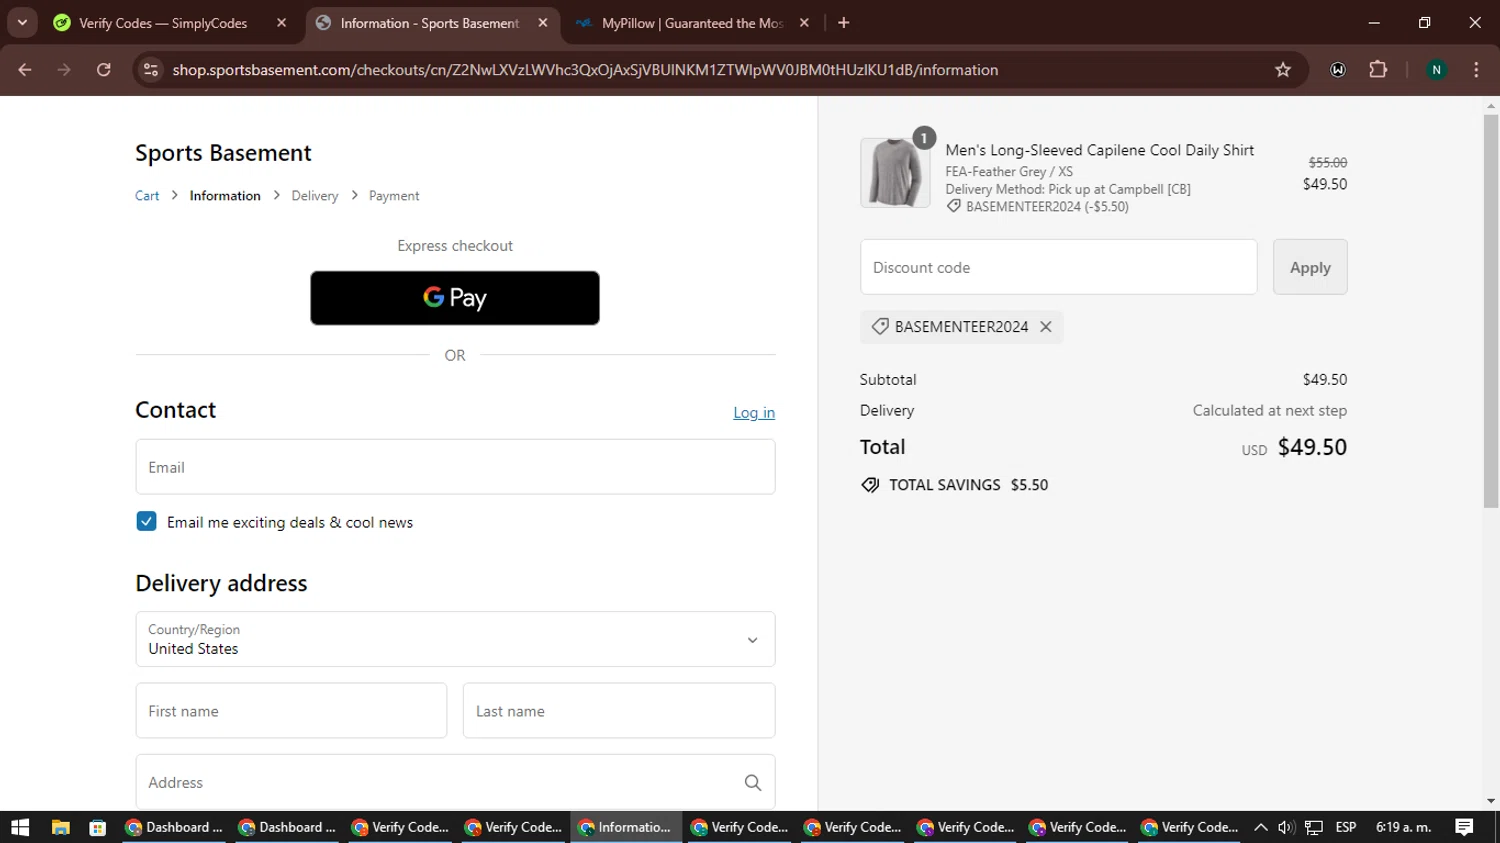Open the browser extensions puzzle icon
The width and height of the screenshot is (1500, 843).
(x=1378, y=70)
